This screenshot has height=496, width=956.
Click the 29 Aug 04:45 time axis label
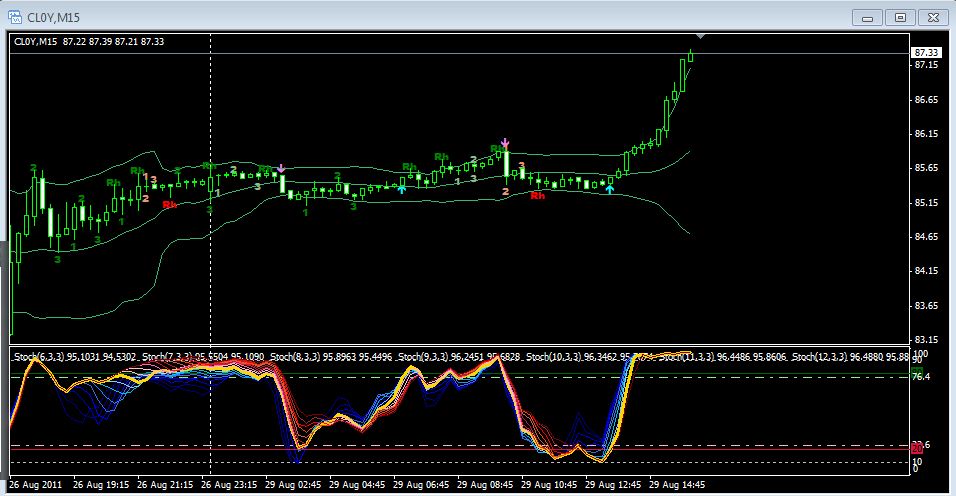pos(357,485)
